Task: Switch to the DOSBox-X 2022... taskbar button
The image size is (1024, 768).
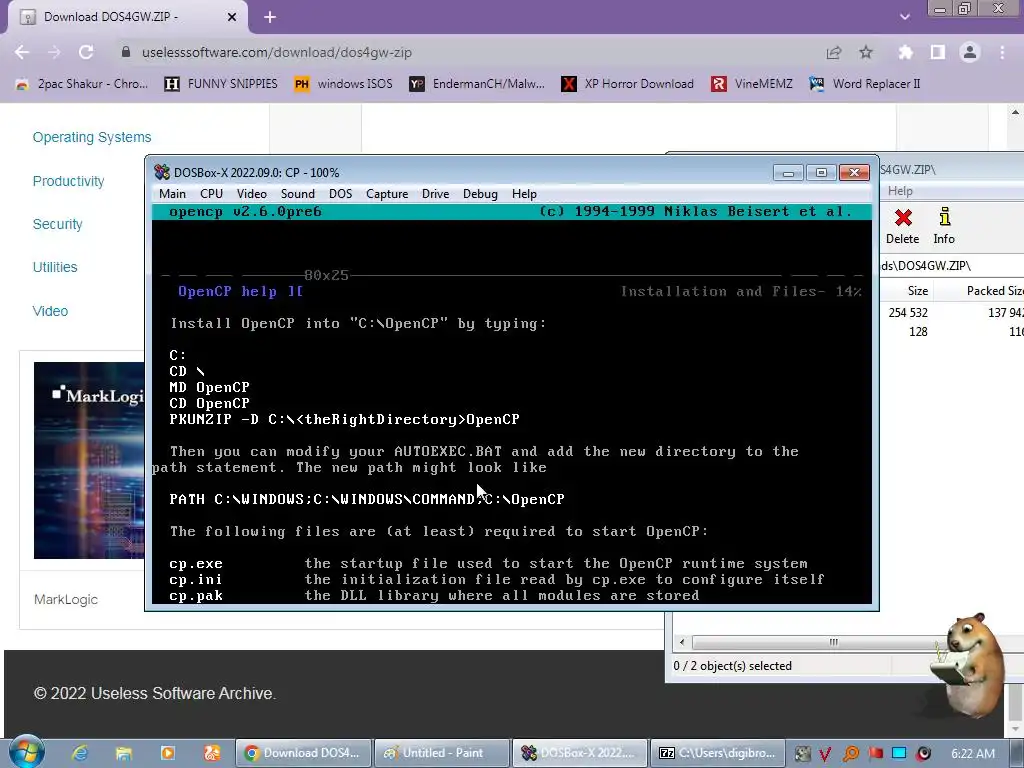Action: tap(580, 753)
